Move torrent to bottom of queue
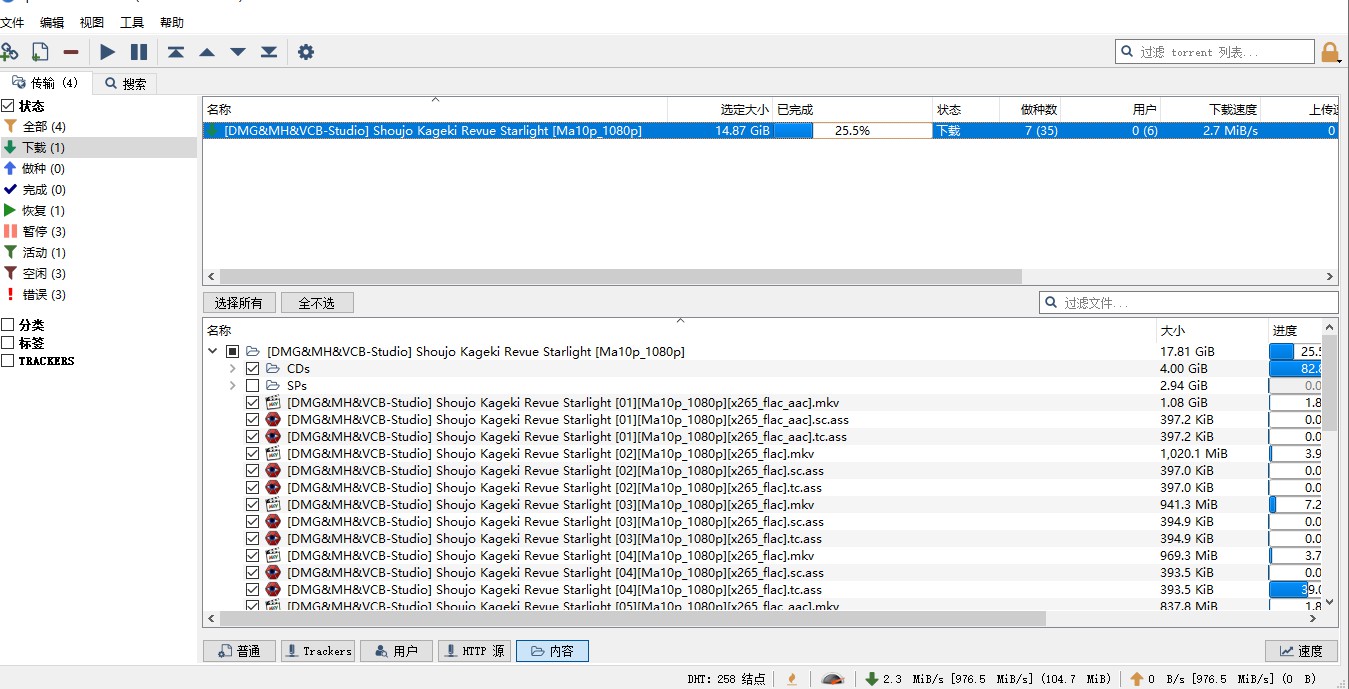The height and width of the screenshot is (689, 1349). pyautogui.click(x=269, y=52)
